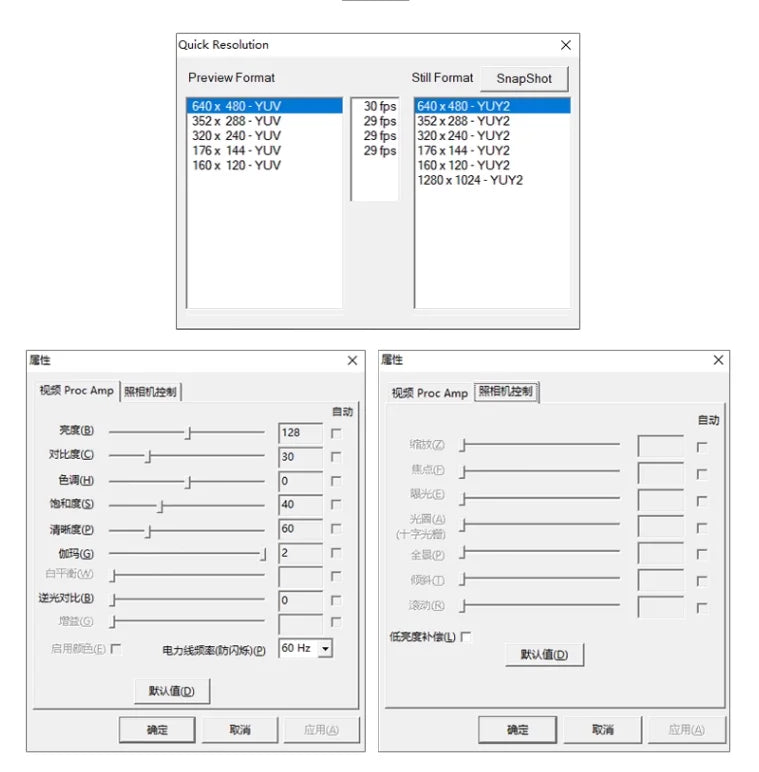Edit gamma value field showing 2
The width and height of the screenshot is (759, 772).
point(300,553)
